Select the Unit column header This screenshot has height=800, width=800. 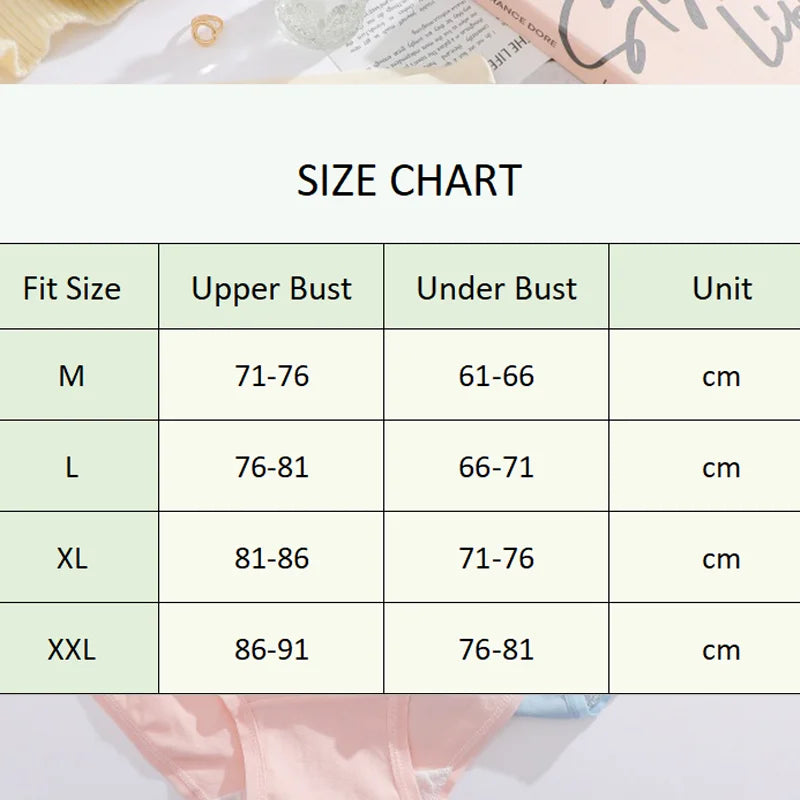[721, 289]
